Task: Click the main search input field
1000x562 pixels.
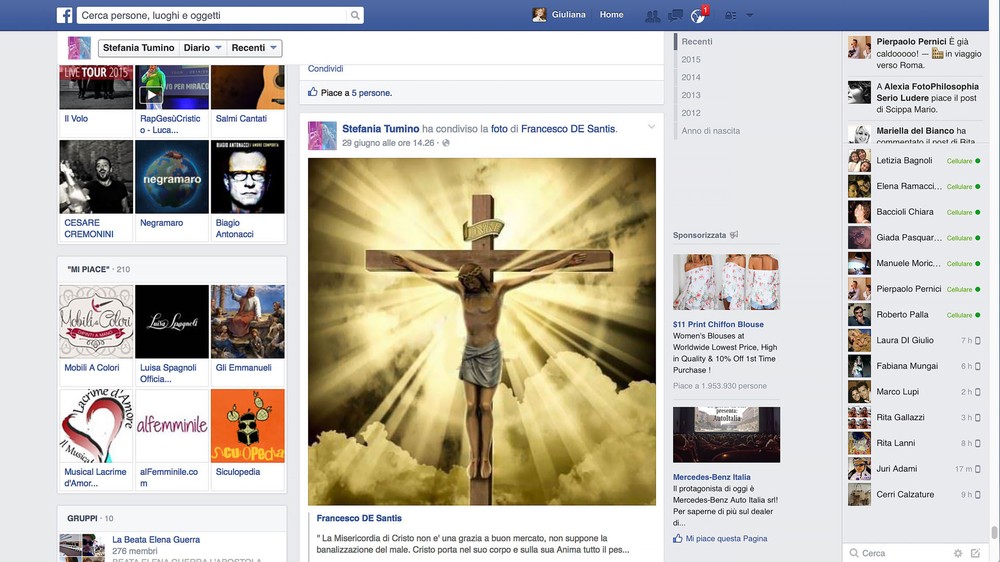Action: click(x=212, y=15)
